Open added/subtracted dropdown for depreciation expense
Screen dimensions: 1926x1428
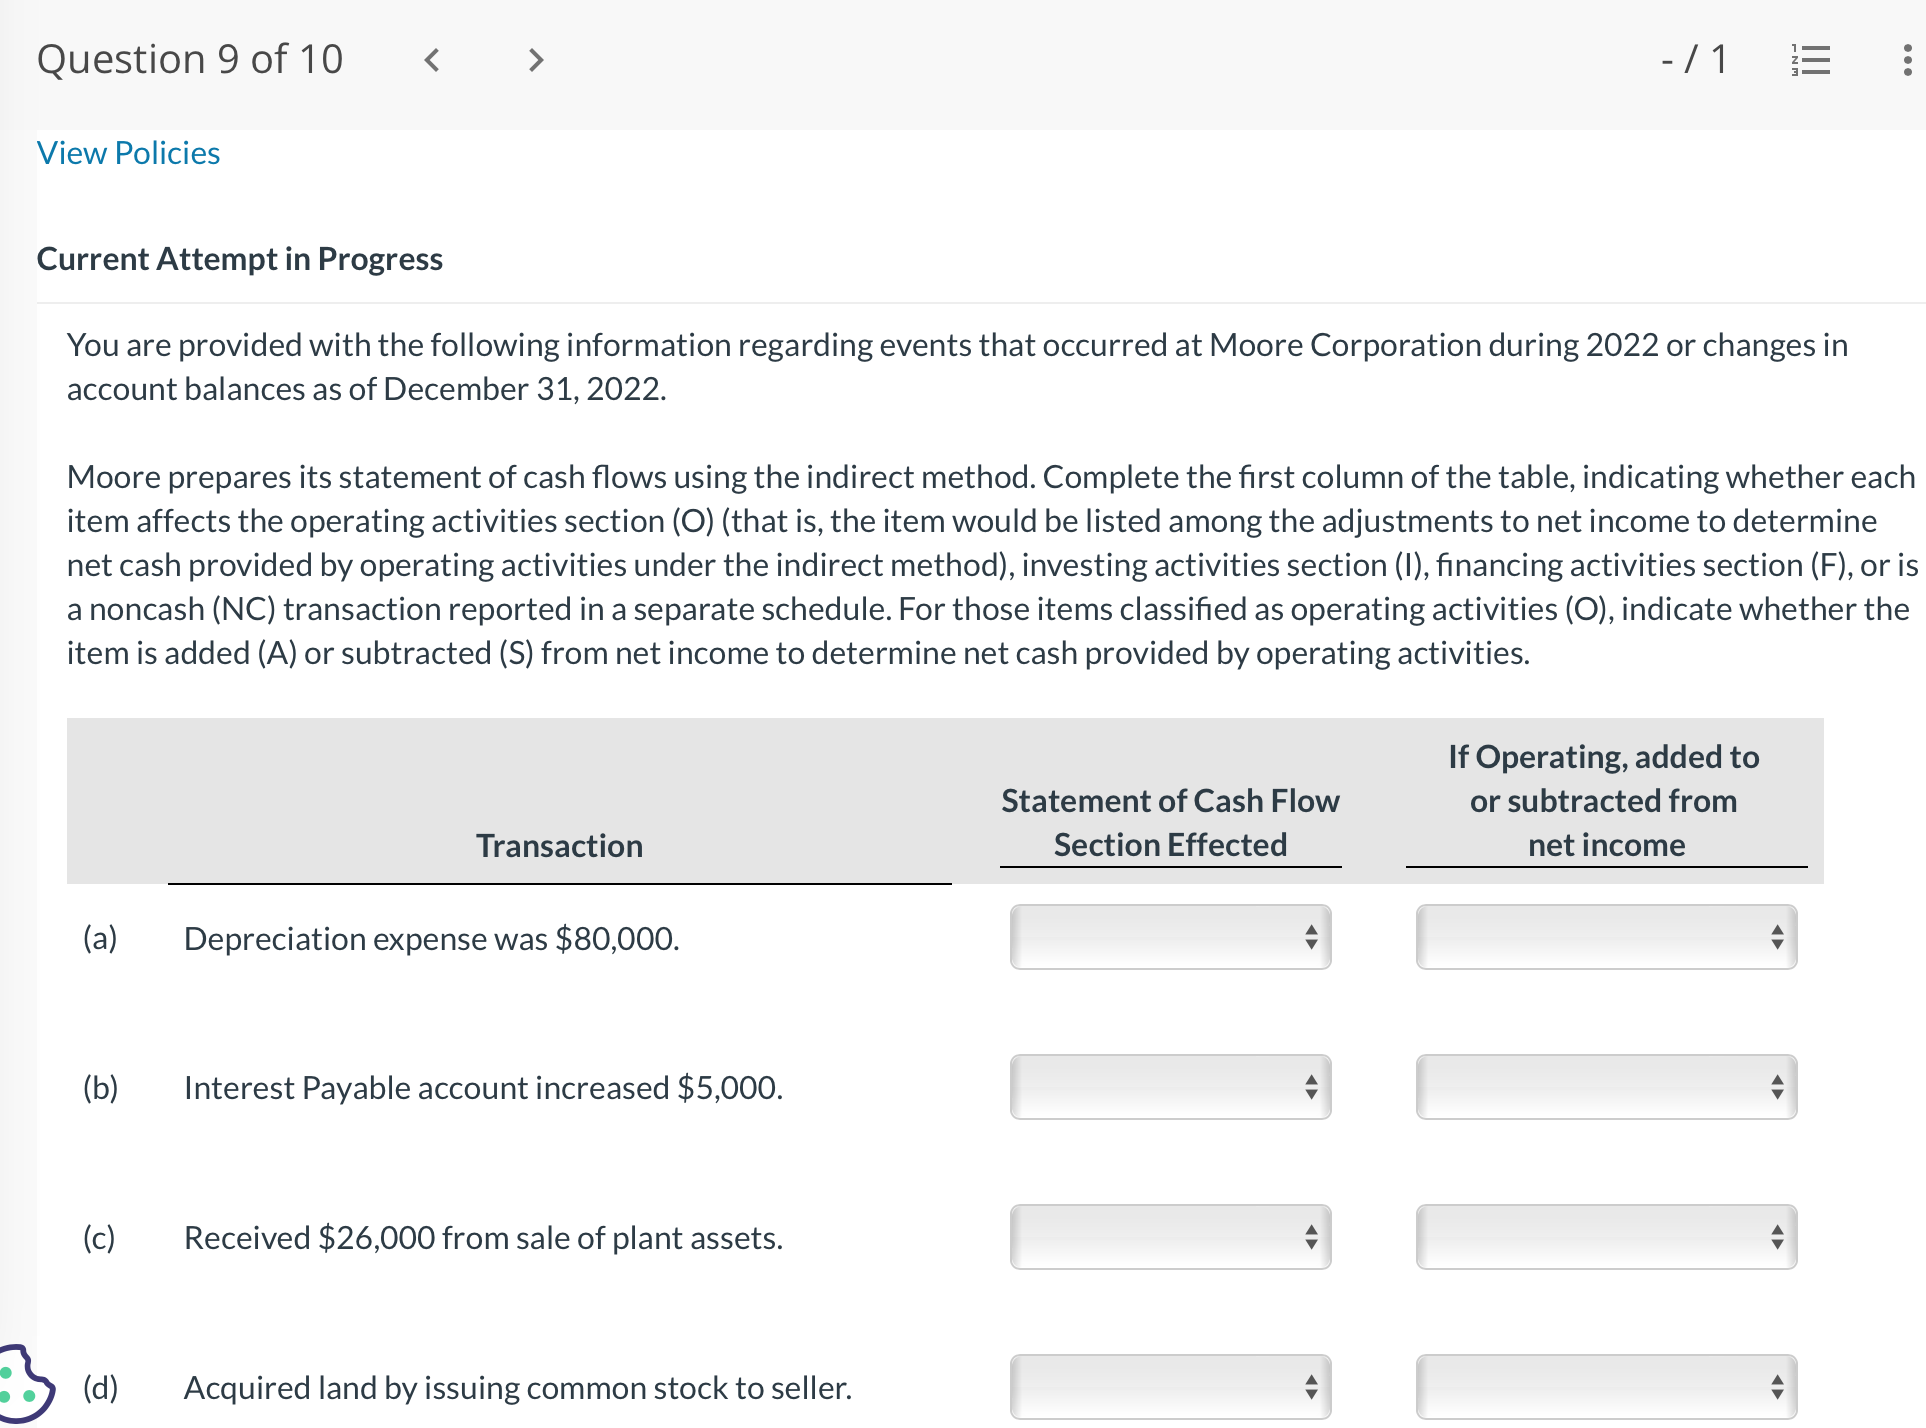click(1605, 937)
